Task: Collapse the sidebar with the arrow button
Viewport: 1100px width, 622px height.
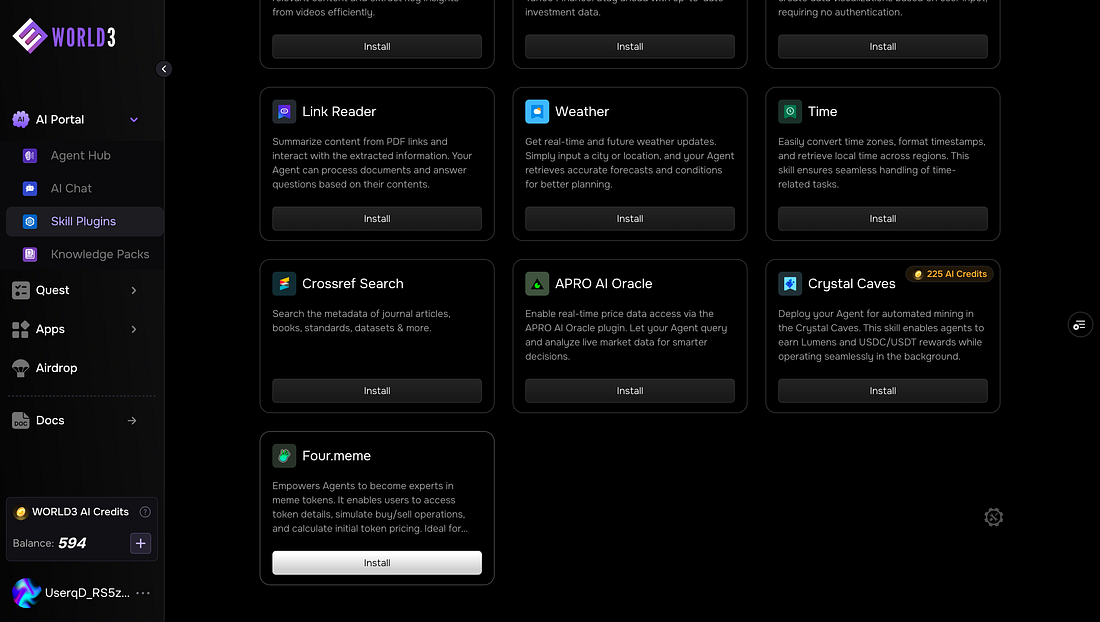Action: (x=164, y=69)
